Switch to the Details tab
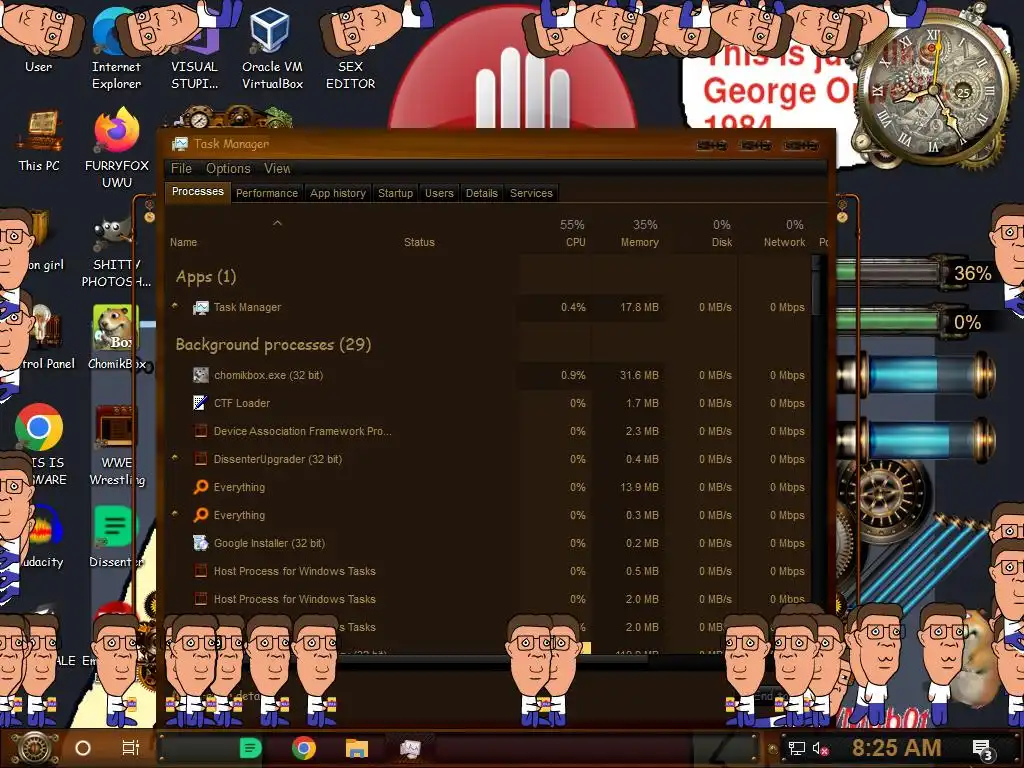The height and width of the screenshot is (768, 1024). (481, 193)
